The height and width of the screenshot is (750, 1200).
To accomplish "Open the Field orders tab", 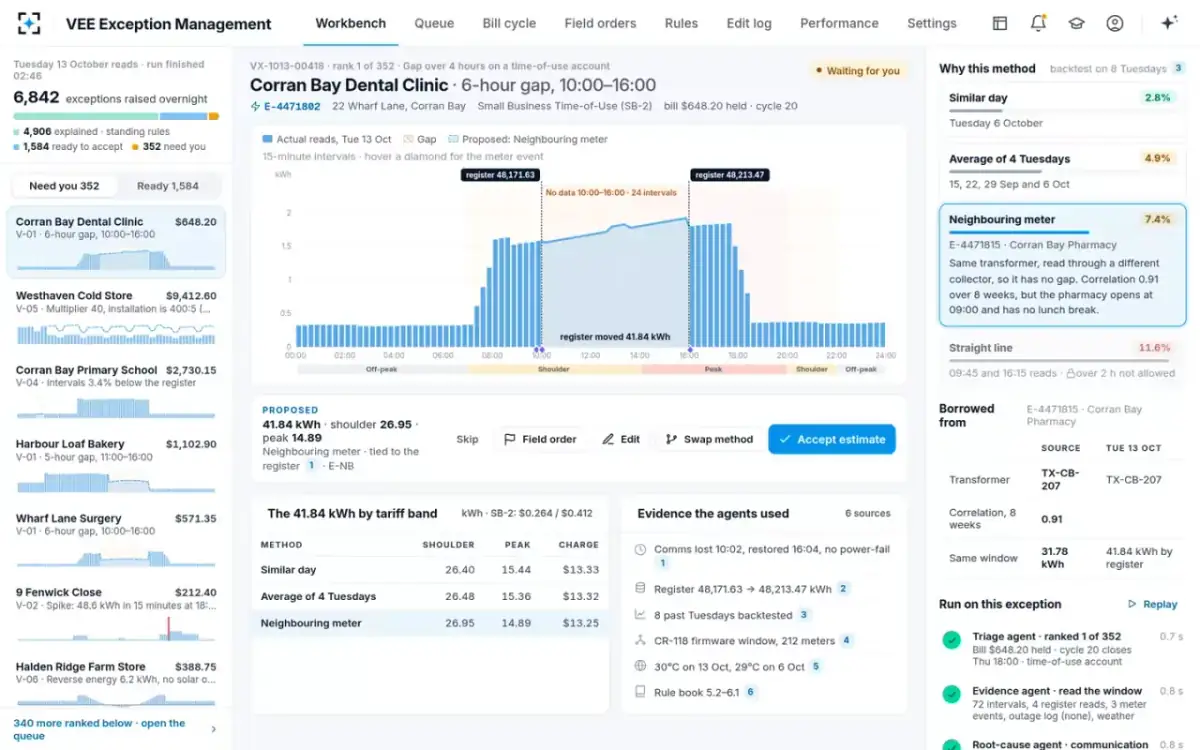I will [x=600, y=23].
